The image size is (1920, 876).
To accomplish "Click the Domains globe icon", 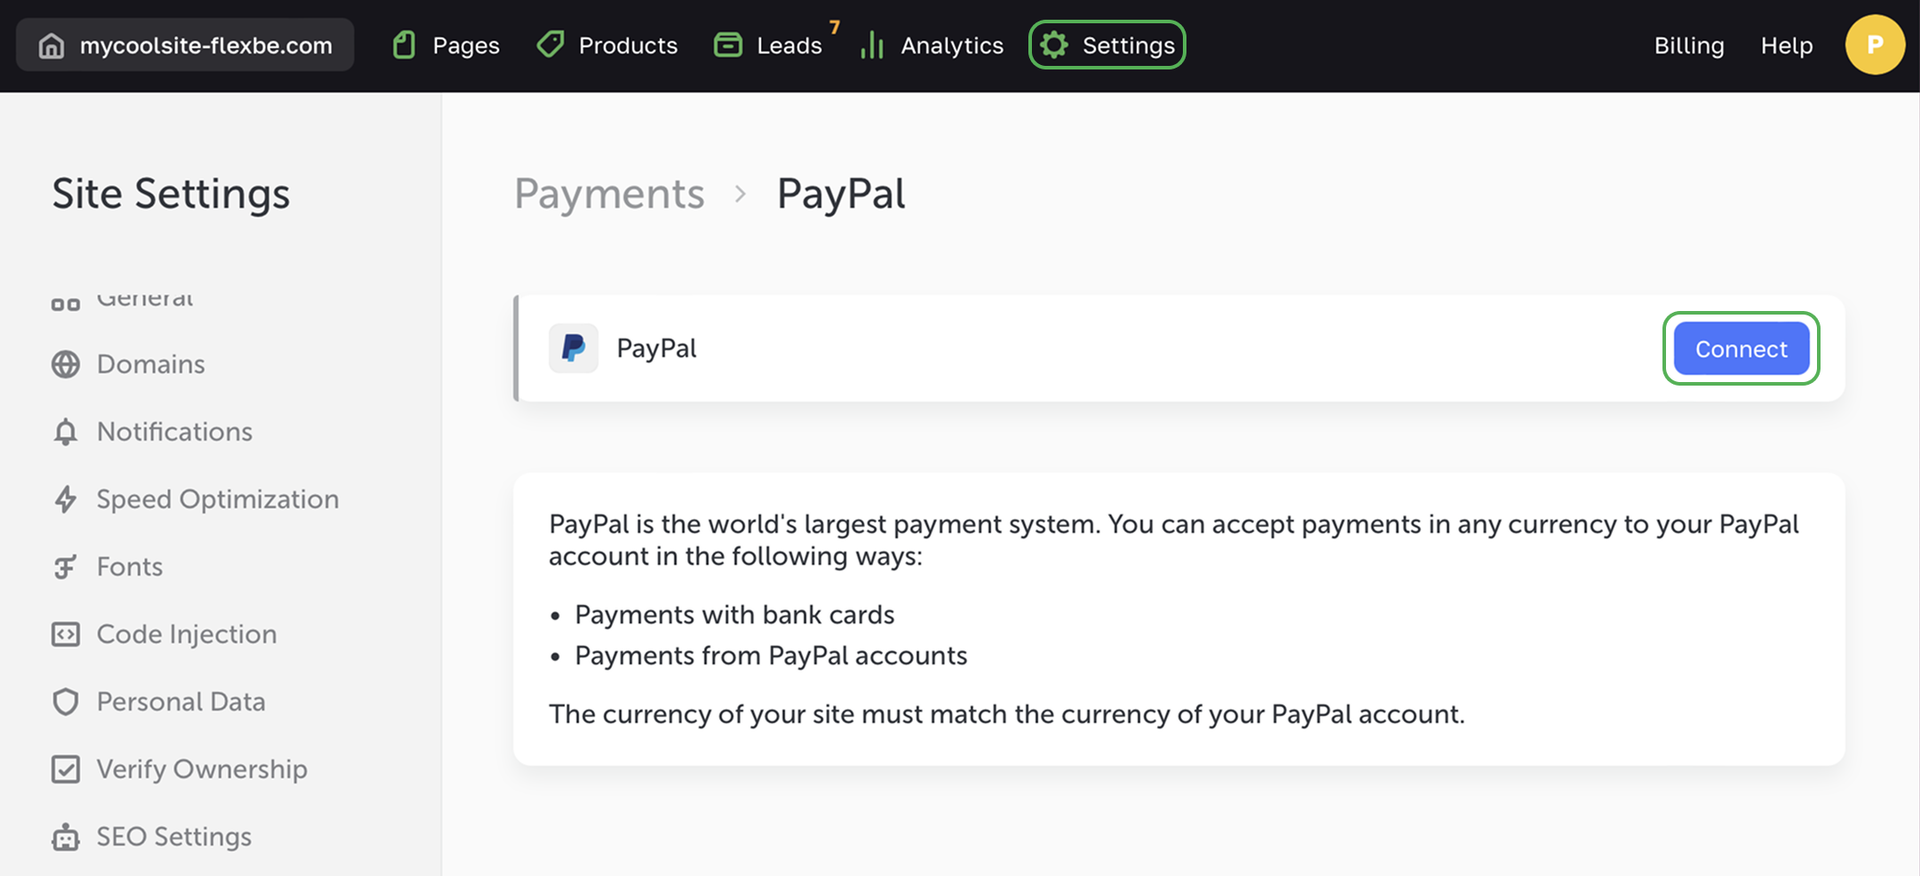I will (66, 364).
